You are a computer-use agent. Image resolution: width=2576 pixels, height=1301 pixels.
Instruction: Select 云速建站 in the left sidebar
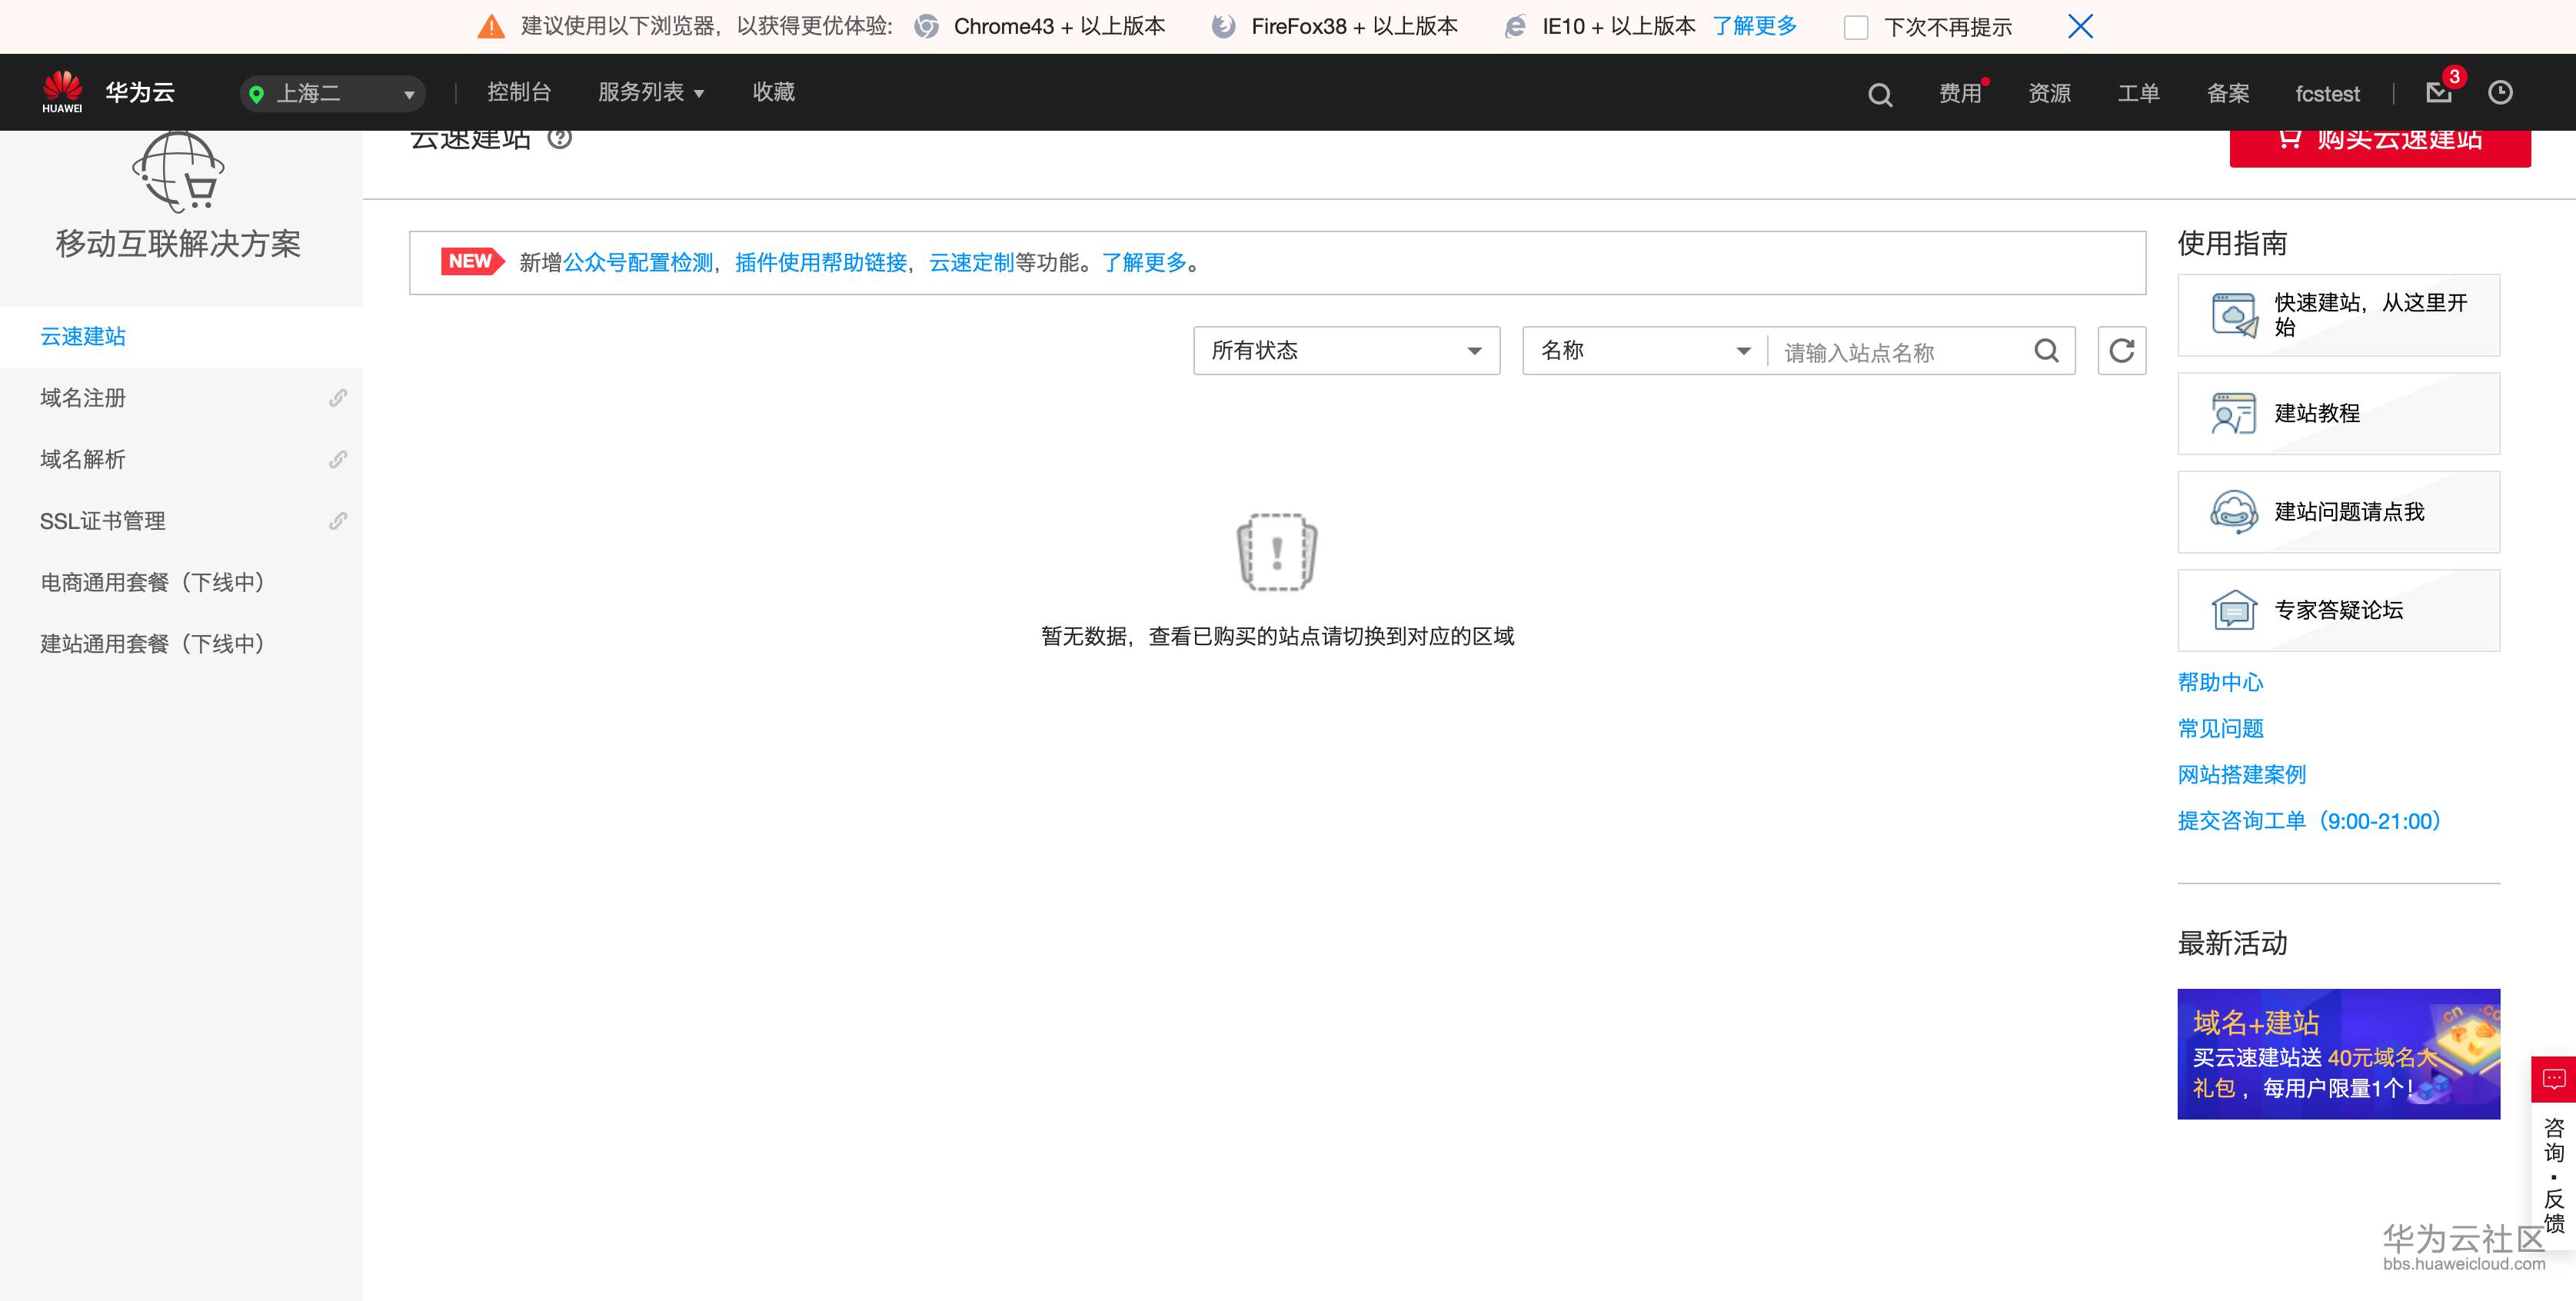point(82,337)
